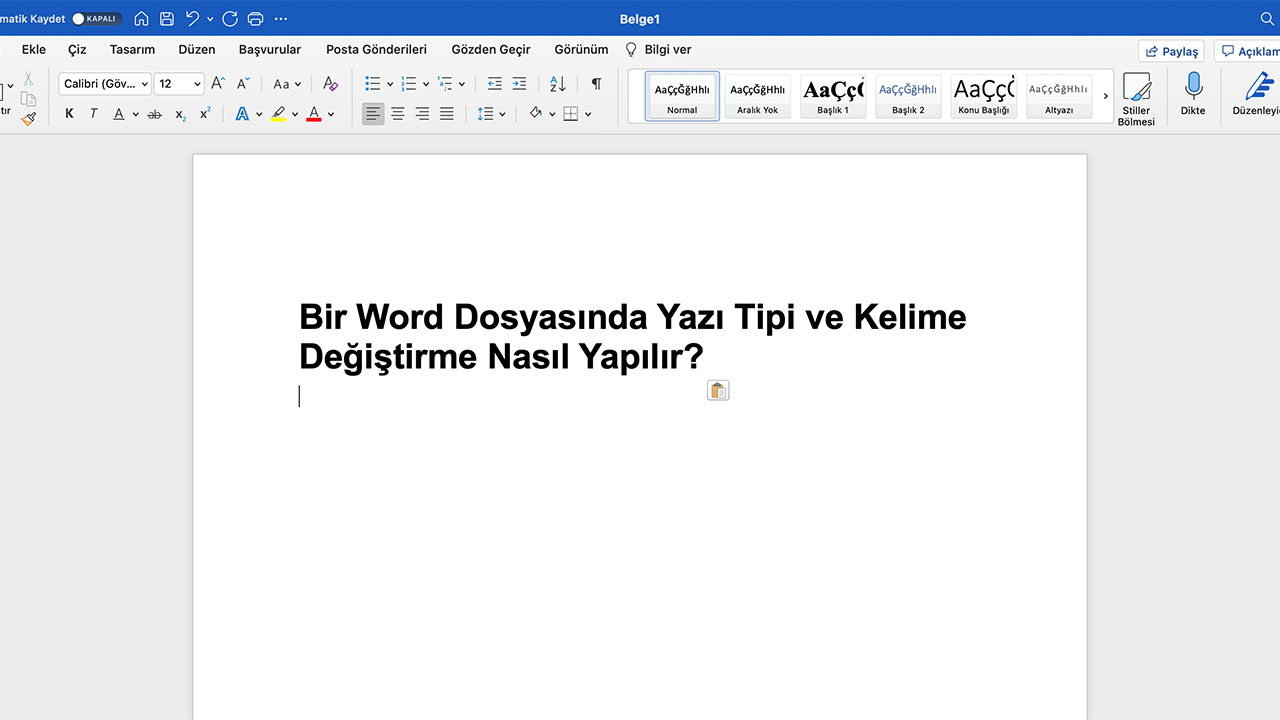Image resolution: width=1280 pixels, height=720 pixels.
Task: Apply the Başlık 1 style
Action: coord(832,95)
